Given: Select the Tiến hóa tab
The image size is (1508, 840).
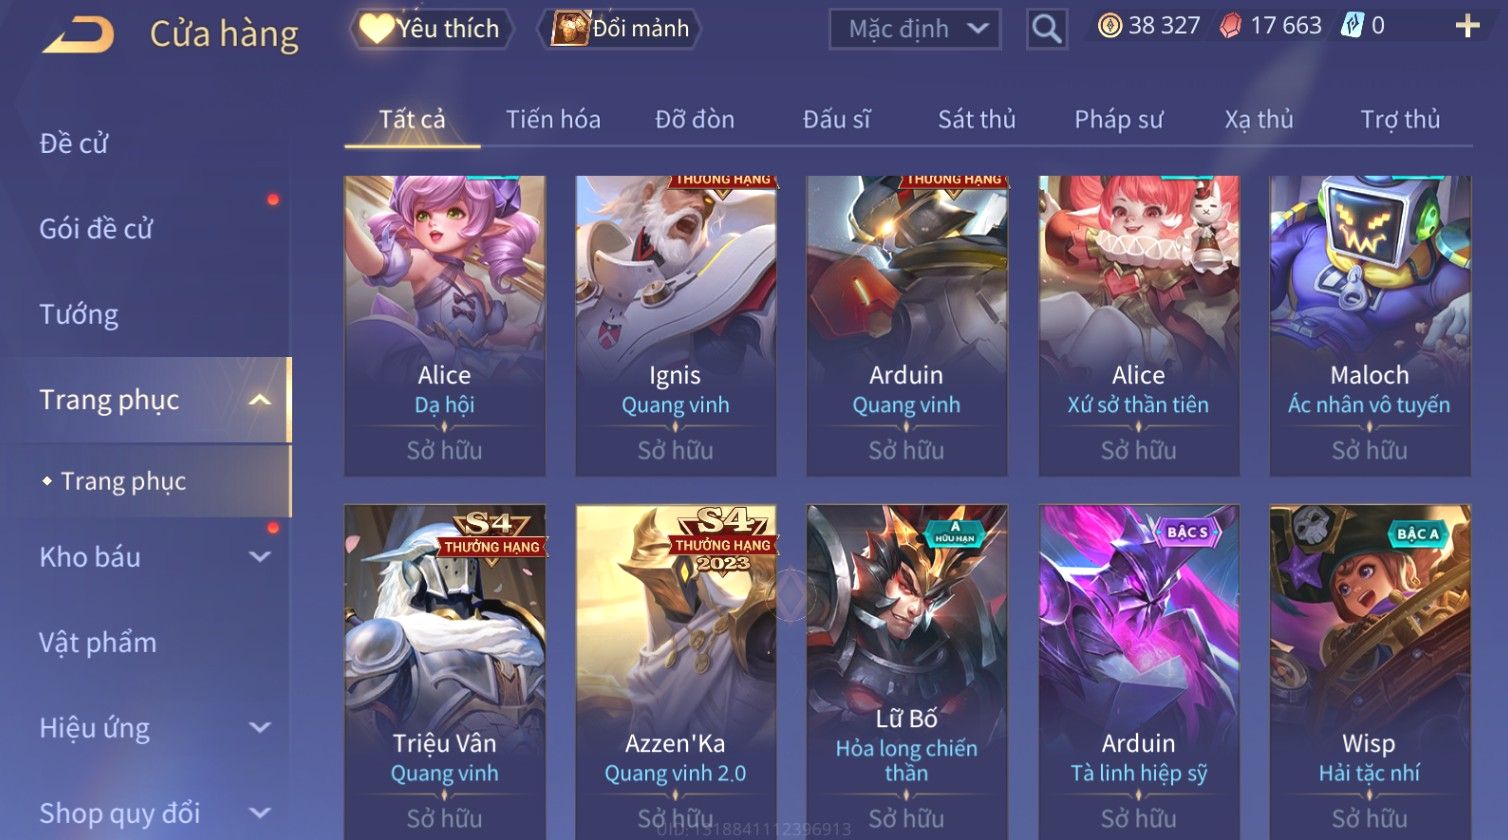Looking at the screenshot, I should (553, 120).
